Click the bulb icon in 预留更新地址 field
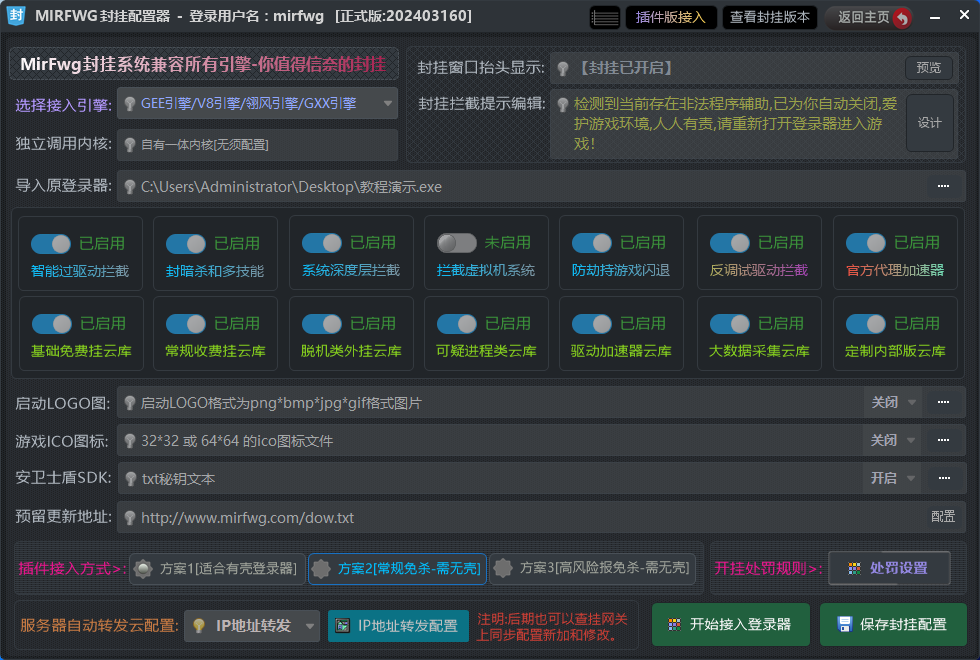This screenshot has height=660, width=980. [129, 518]
